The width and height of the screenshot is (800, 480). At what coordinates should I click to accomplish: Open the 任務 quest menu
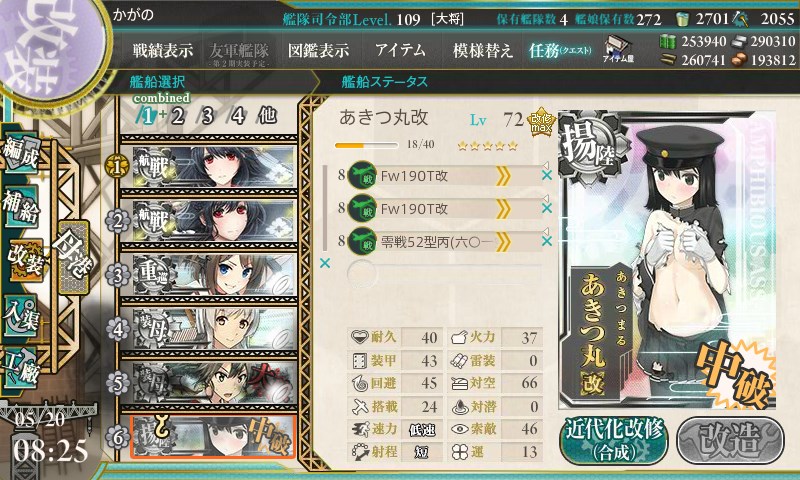560,50
